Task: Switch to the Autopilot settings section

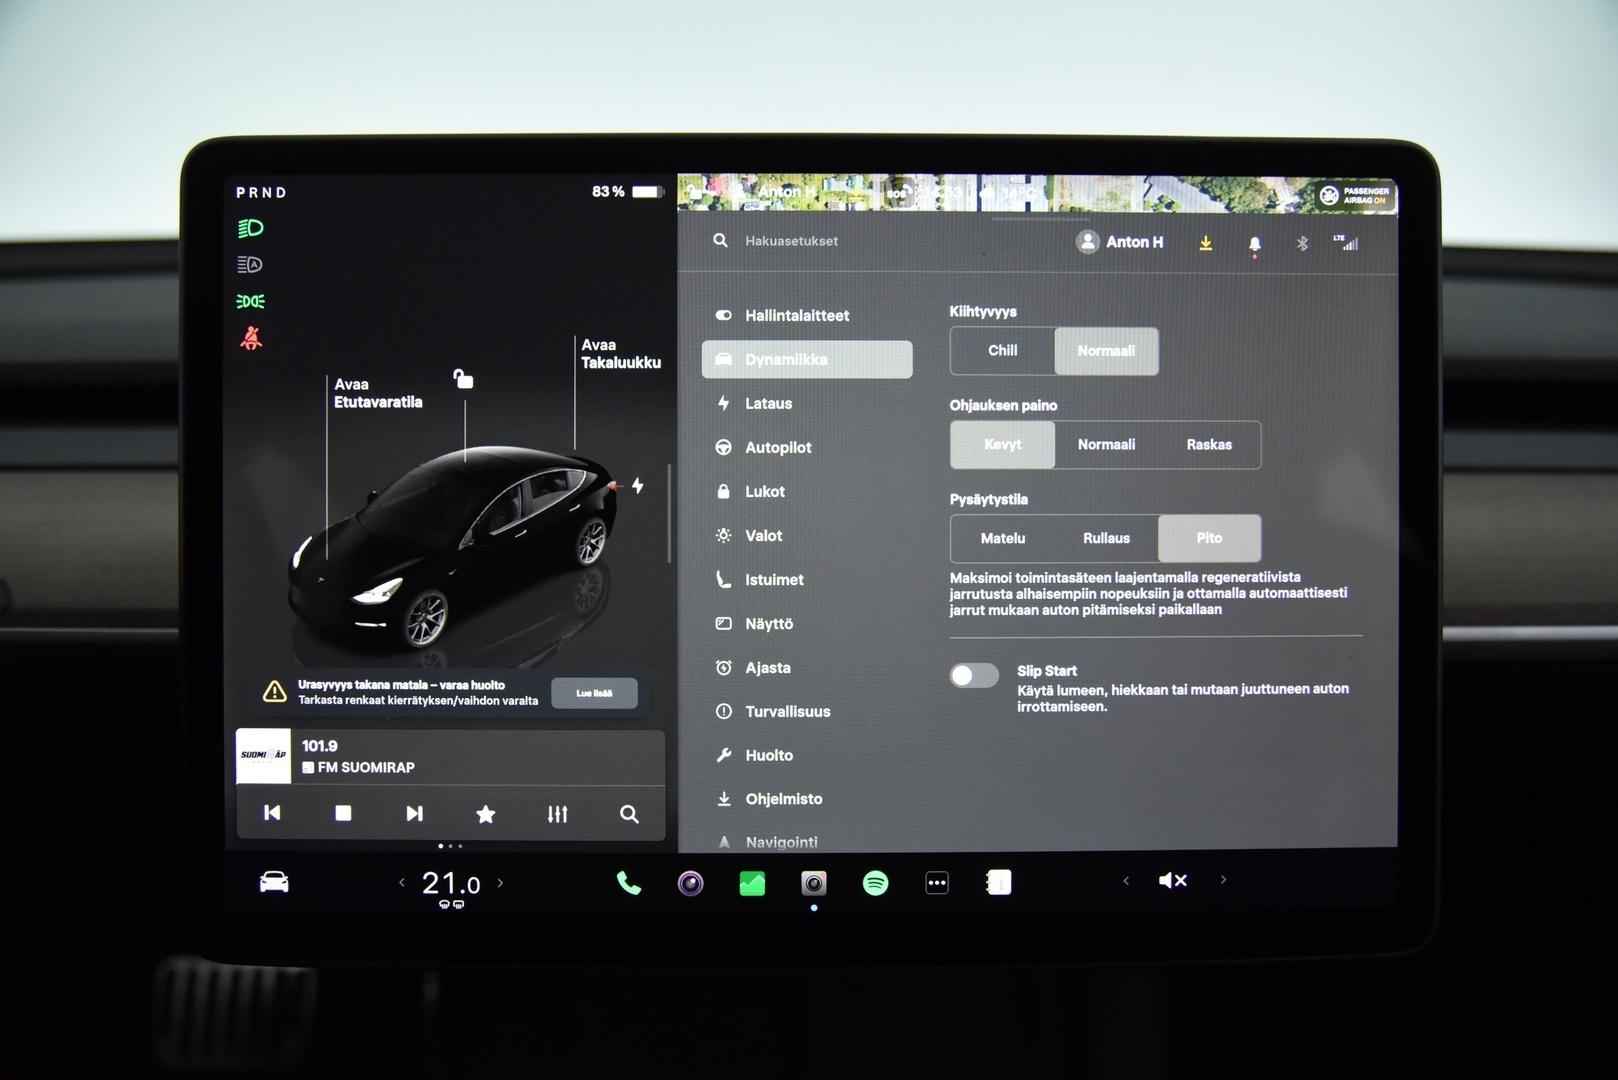Action: 778,447
